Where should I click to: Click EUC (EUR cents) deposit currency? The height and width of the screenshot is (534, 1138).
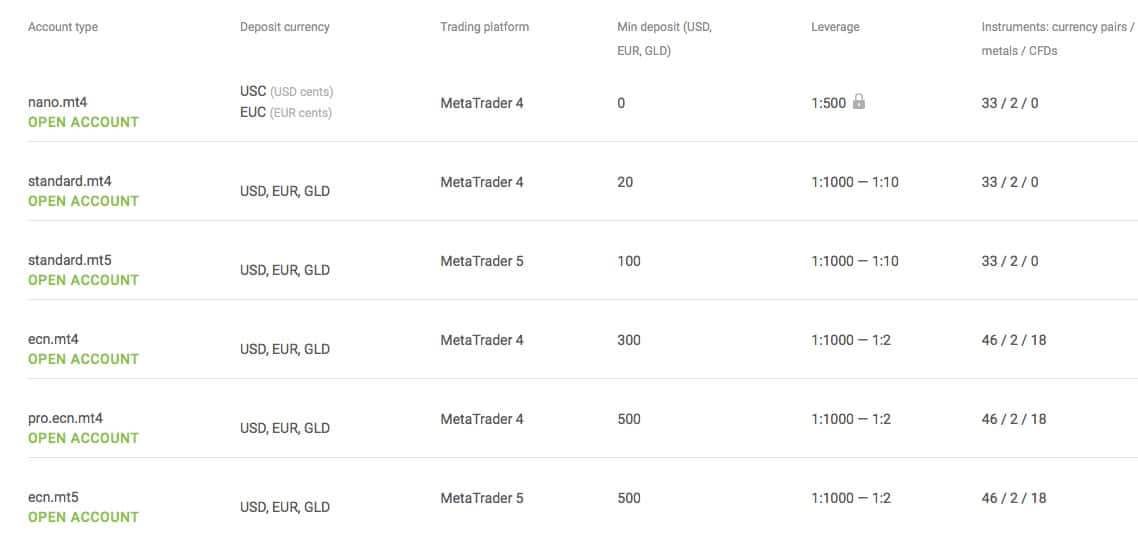286,113
